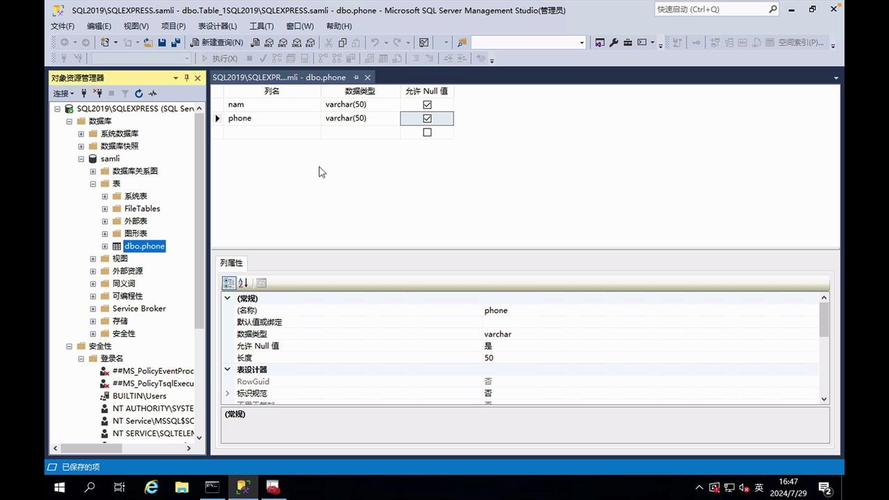Click the wrench properties icon in toolbar

click(613, 43)
